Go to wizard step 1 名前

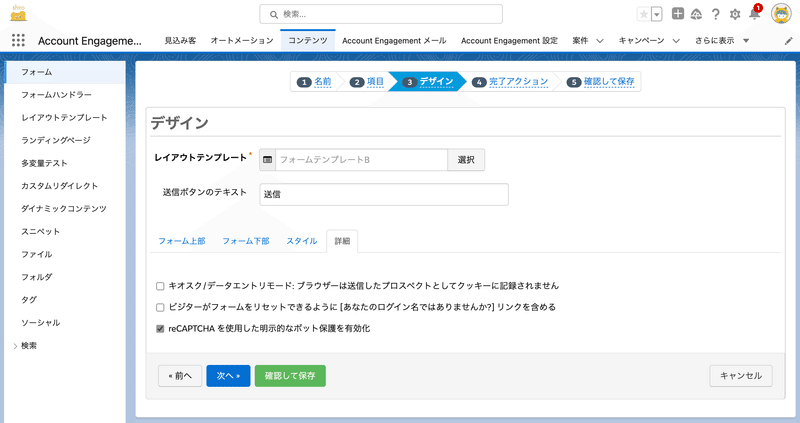(x=314, y=82)
